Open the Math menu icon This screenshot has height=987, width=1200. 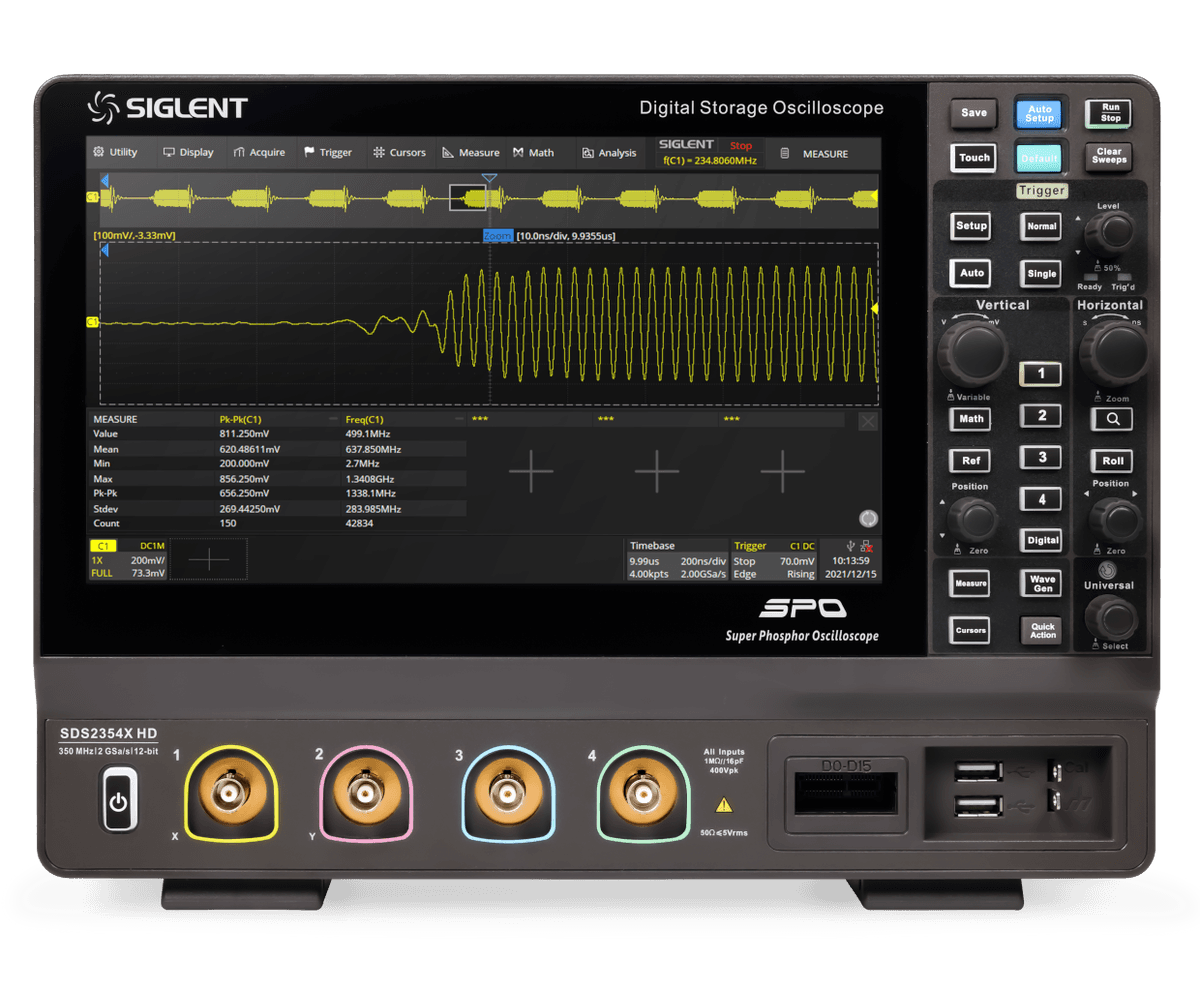point(520,152)
